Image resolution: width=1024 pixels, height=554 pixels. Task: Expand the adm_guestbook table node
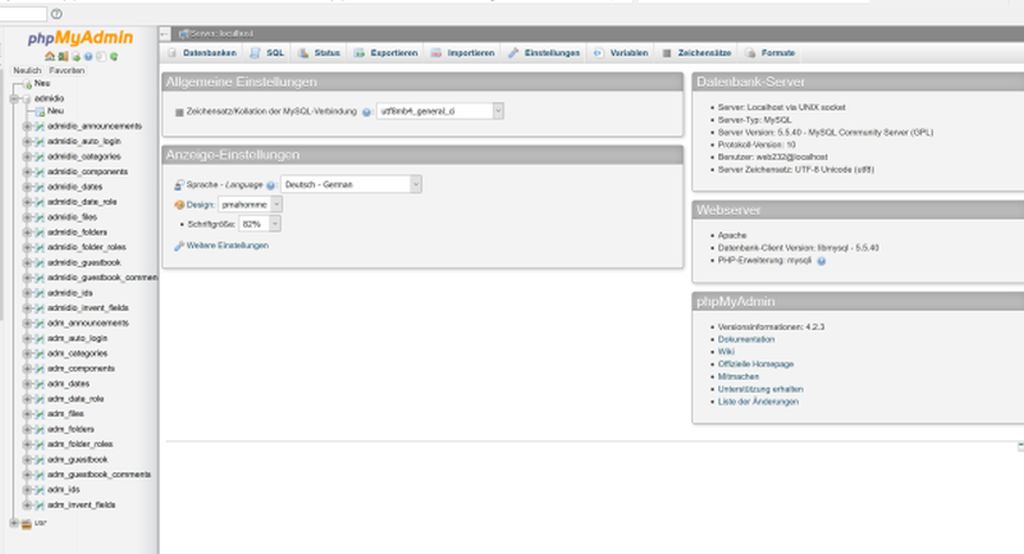pyautogui.click(x=27, y=460)
